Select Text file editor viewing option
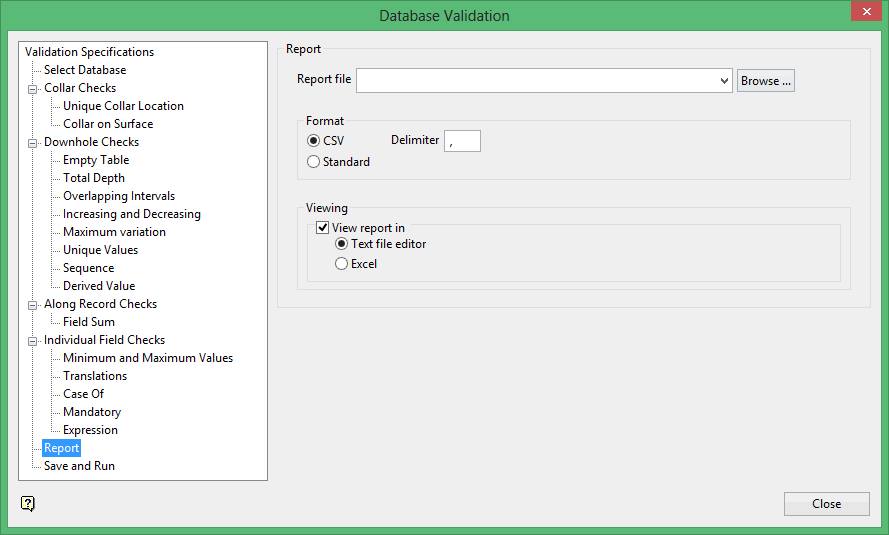This screenshot has width=889, height=535. click(x=342, y=244)
